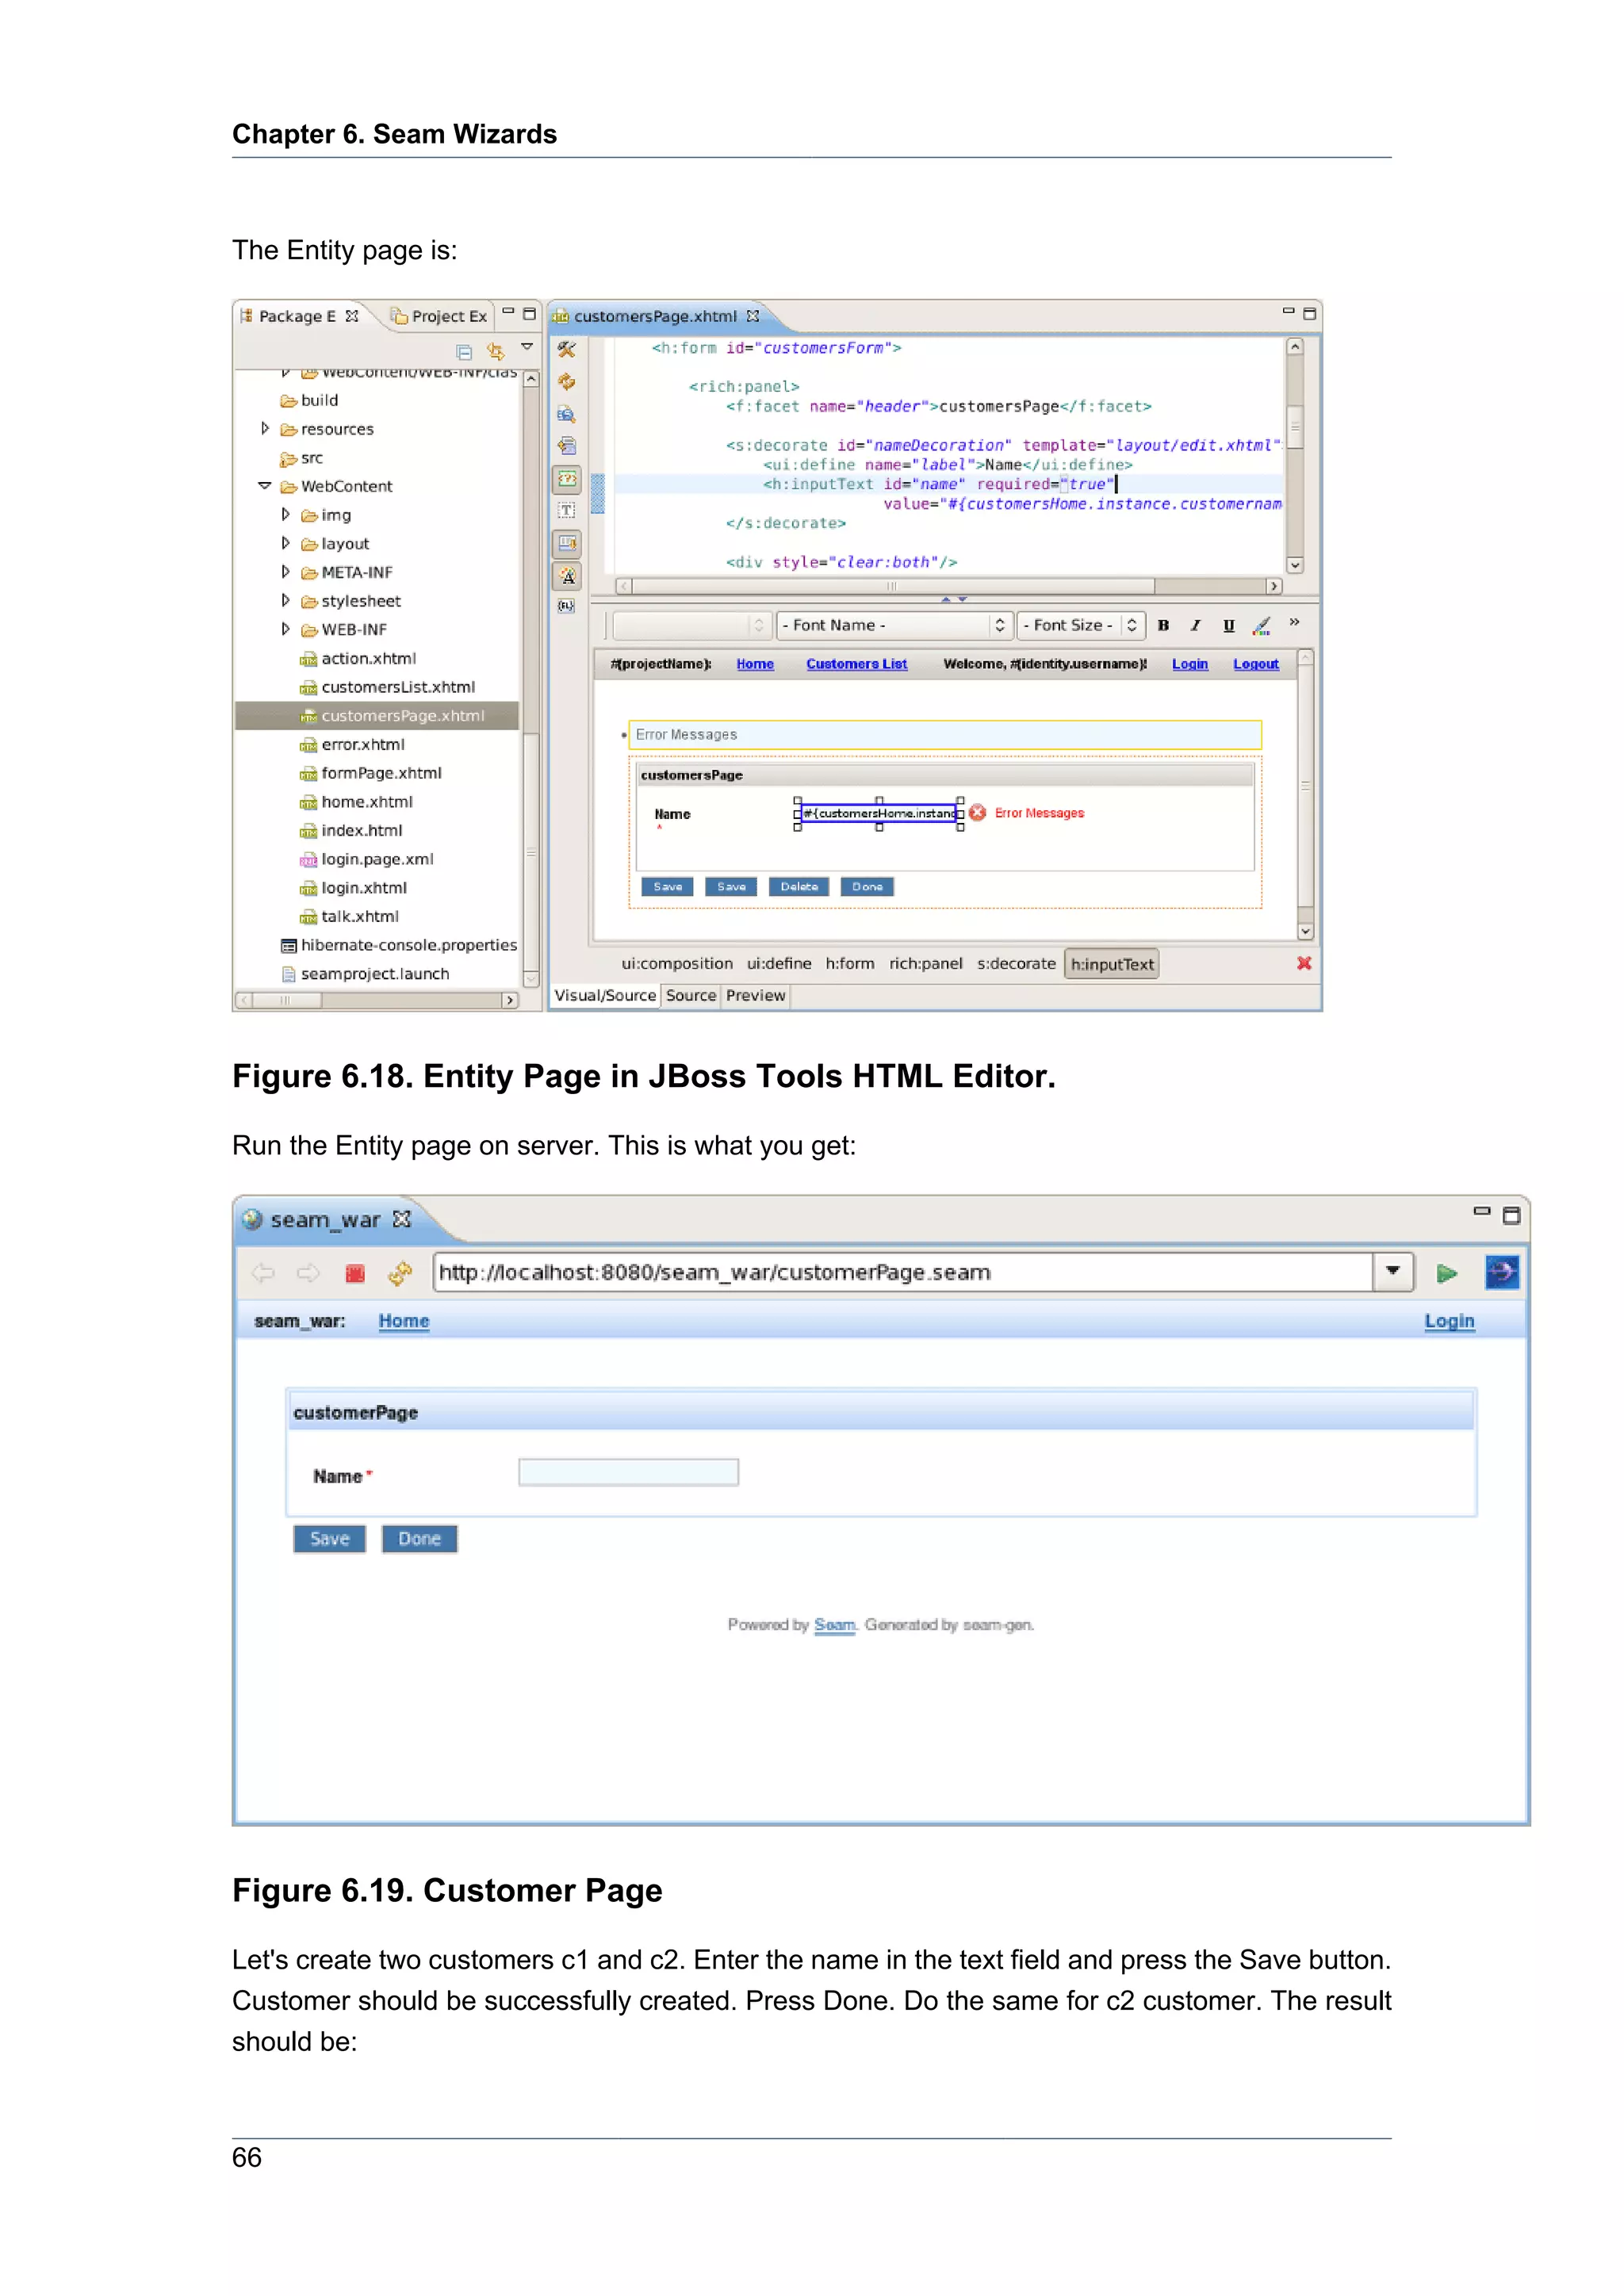Screen dimensions: 1624x2296
Task: Click the Delete button in visual editor
Action: click(x=799, y=887)
